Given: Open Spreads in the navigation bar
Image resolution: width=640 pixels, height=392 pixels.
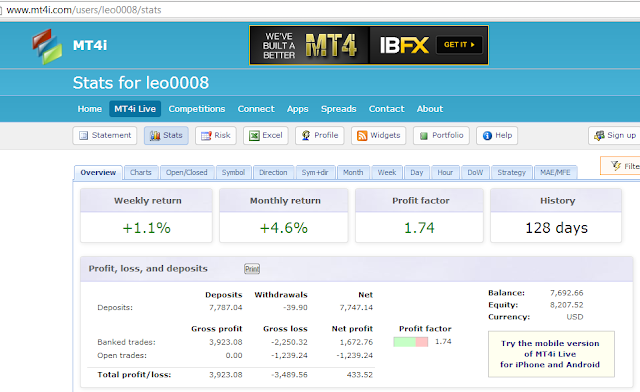Looking at the screenshot, I should (x=338, y=109).
